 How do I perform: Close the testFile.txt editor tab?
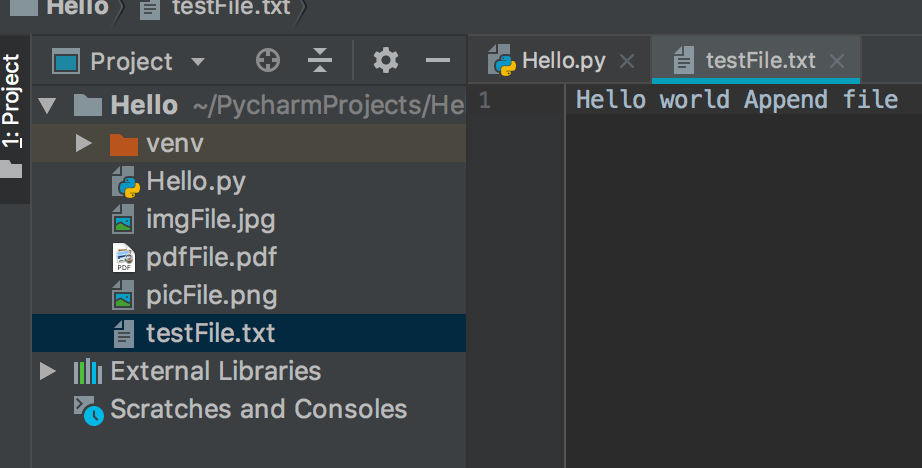click(x=837, y=61)
